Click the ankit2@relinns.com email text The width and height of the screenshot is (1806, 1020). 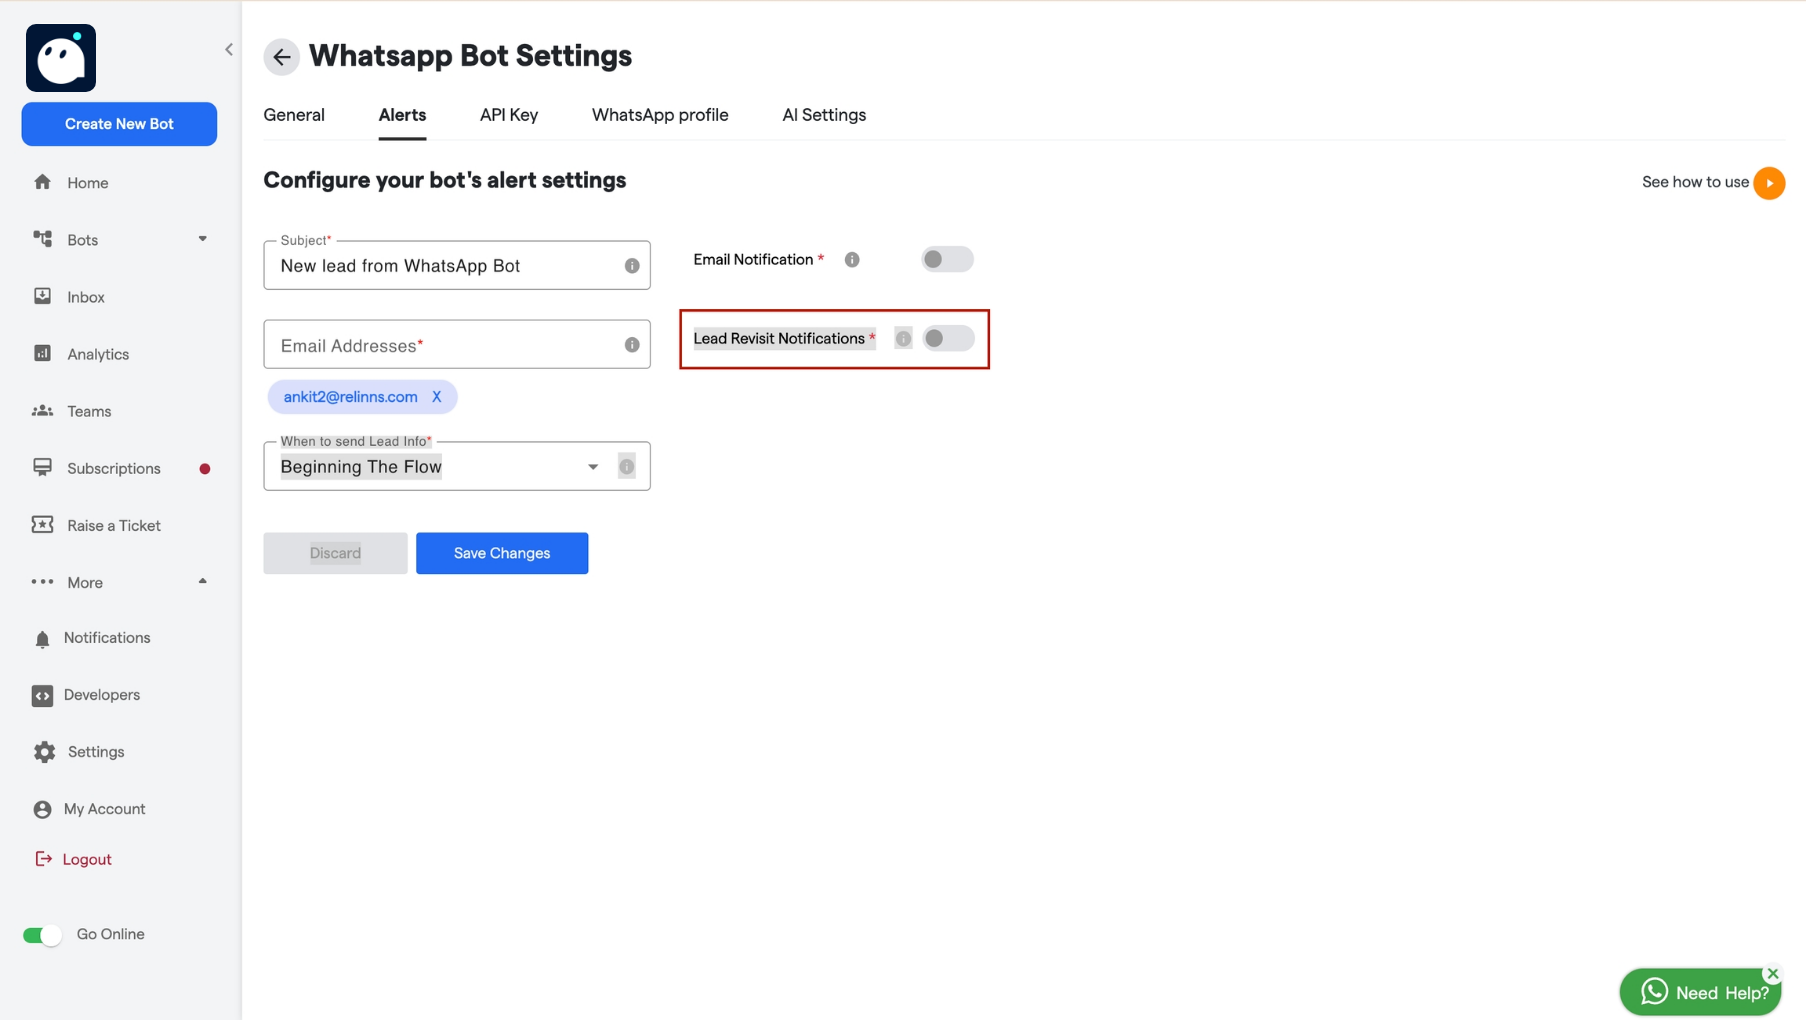click(350, 397)
